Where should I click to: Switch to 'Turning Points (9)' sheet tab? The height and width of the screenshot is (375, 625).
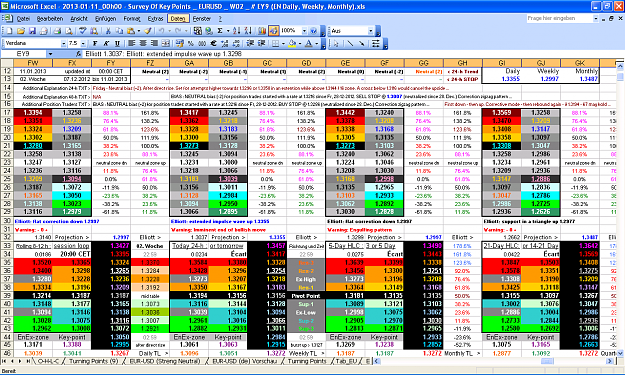pos(94,361)
